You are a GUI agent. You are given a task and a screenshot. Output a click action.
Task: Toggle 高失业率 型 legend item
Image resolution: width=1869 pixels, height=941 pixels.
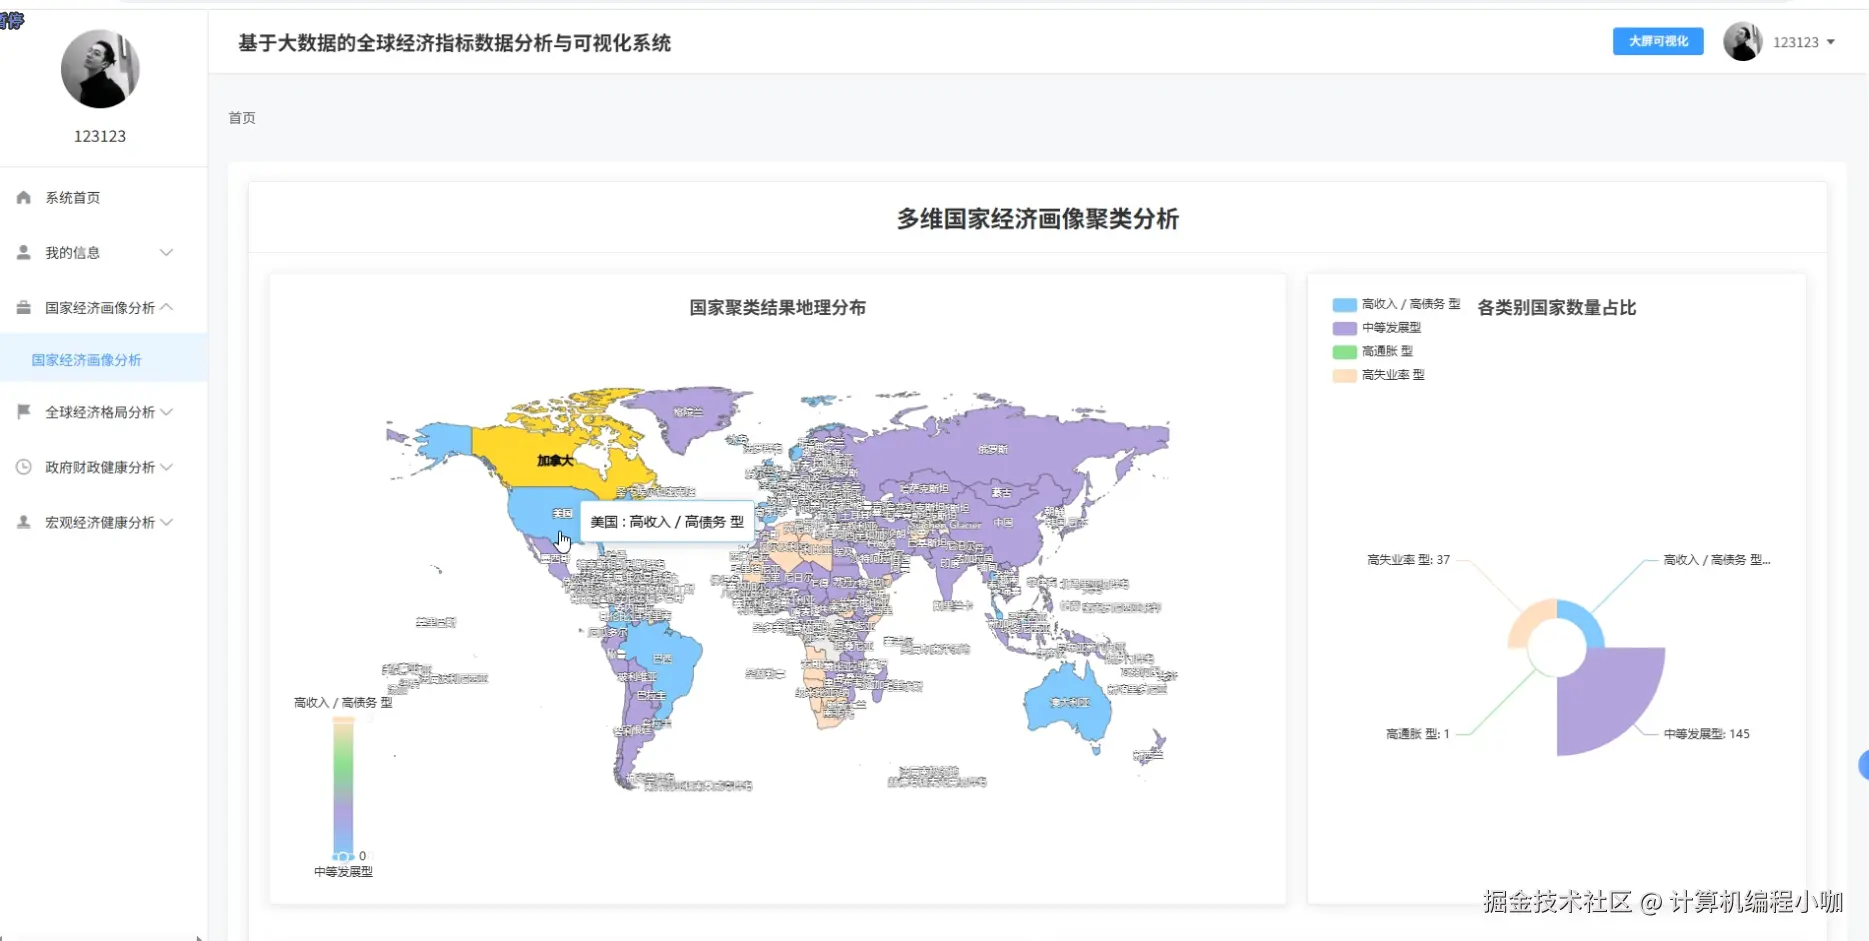[x=1379, y=375]
